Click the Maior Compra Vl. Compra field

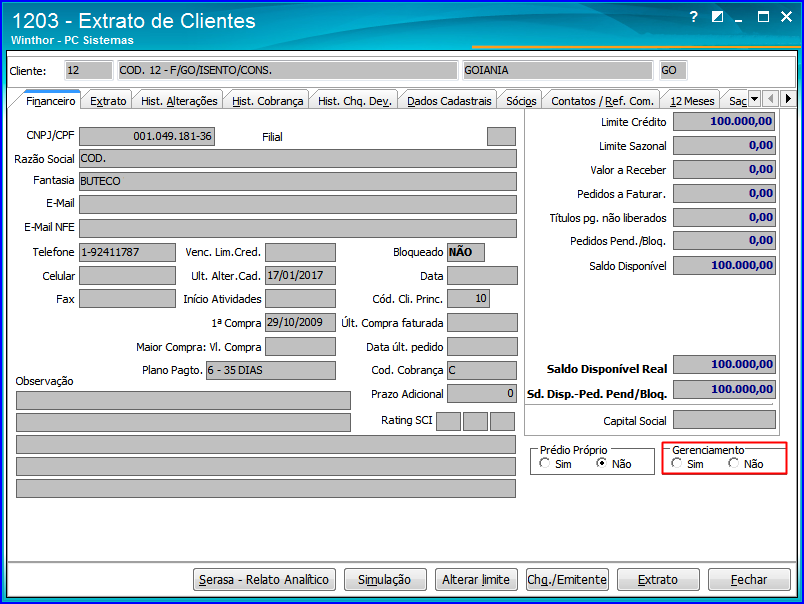click(x=300, y=347)
